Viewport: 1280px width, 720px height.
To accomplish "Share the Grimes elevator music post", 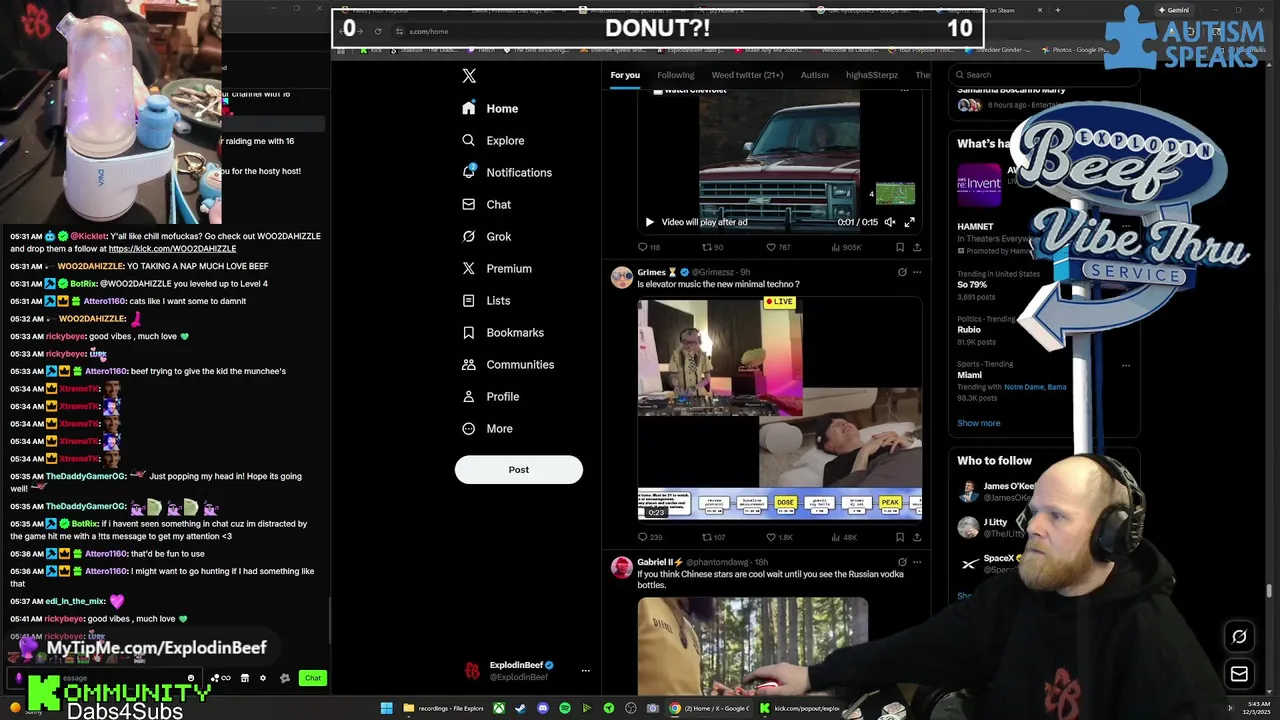I will tap(917, 537).
